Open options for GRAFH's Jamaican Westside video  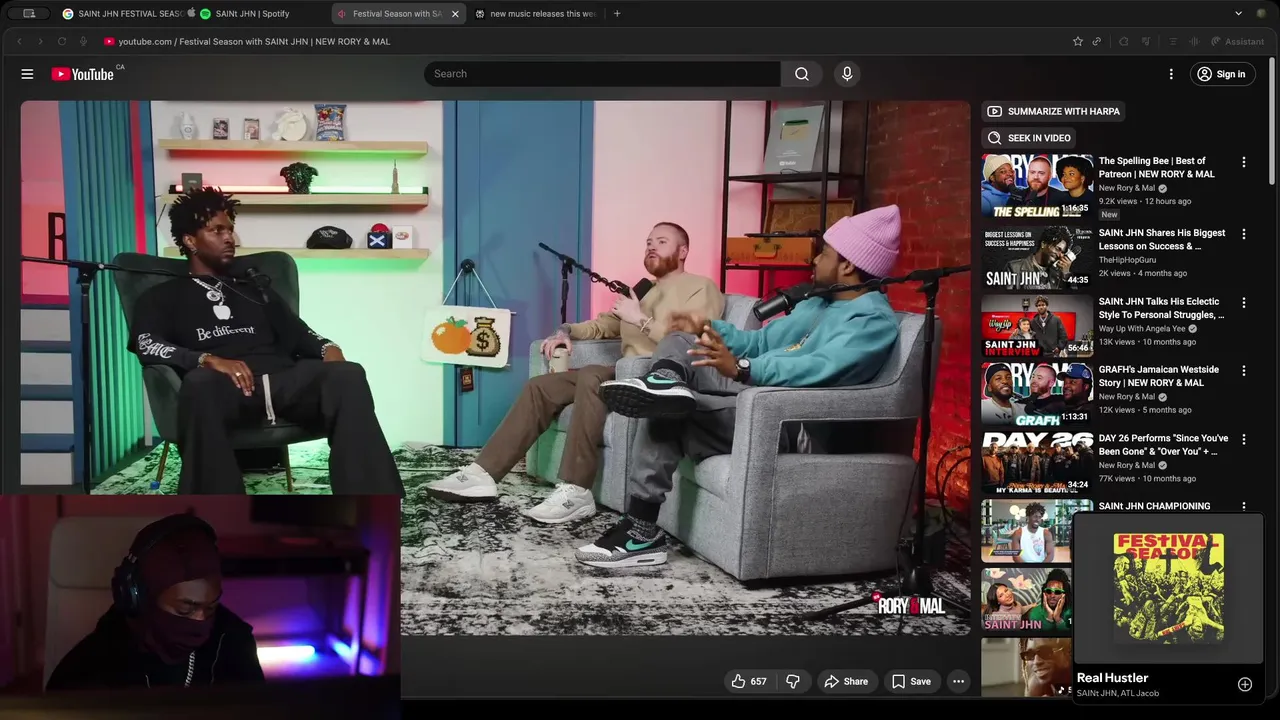point(1244,370)
